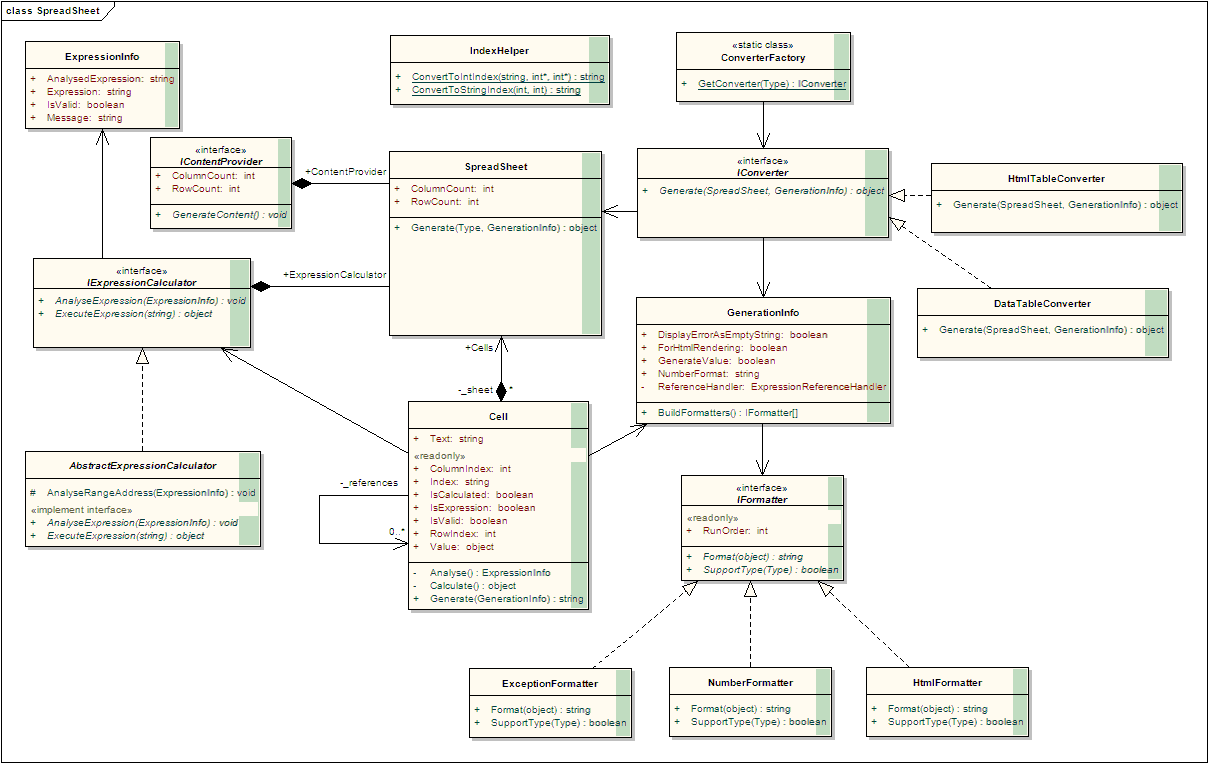This screenshot has width=1208, height=763.
Task: Select the ExceptionFormatter class title
Action: (x=549, y=684)
